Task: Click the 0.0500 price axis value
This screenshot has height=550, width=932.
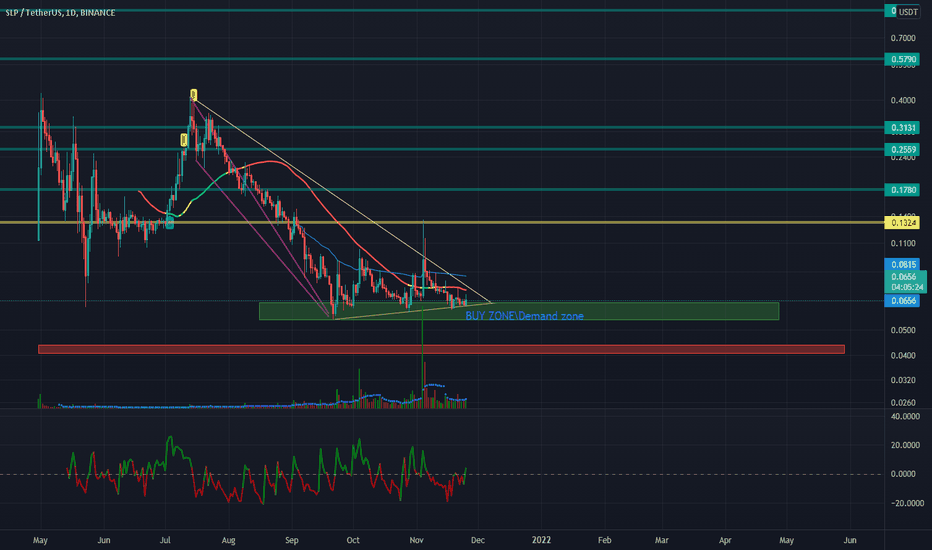Action: (x=903, y=330)
